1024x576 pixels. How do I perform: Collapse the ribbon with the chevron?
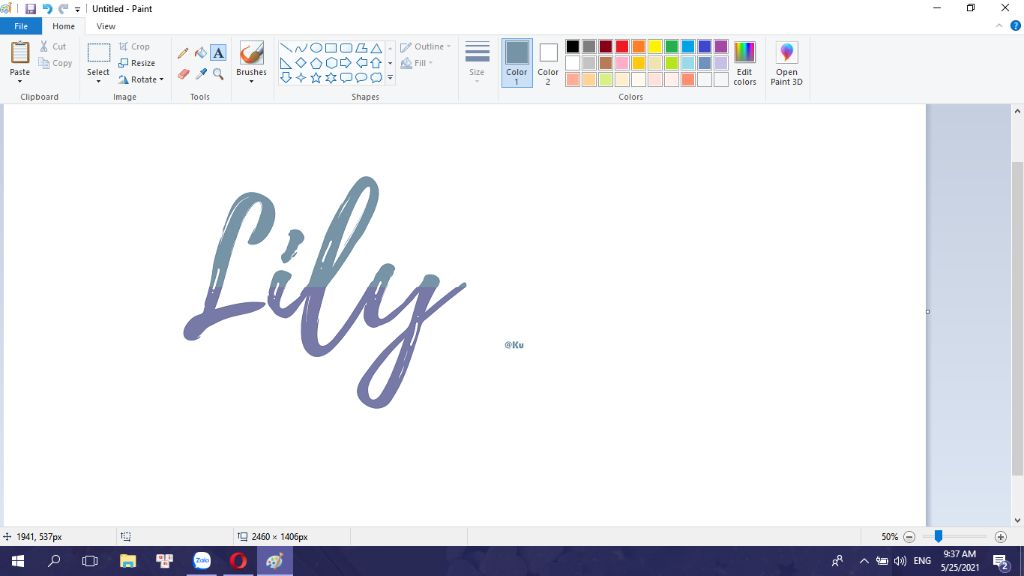(x=999, y=26)
